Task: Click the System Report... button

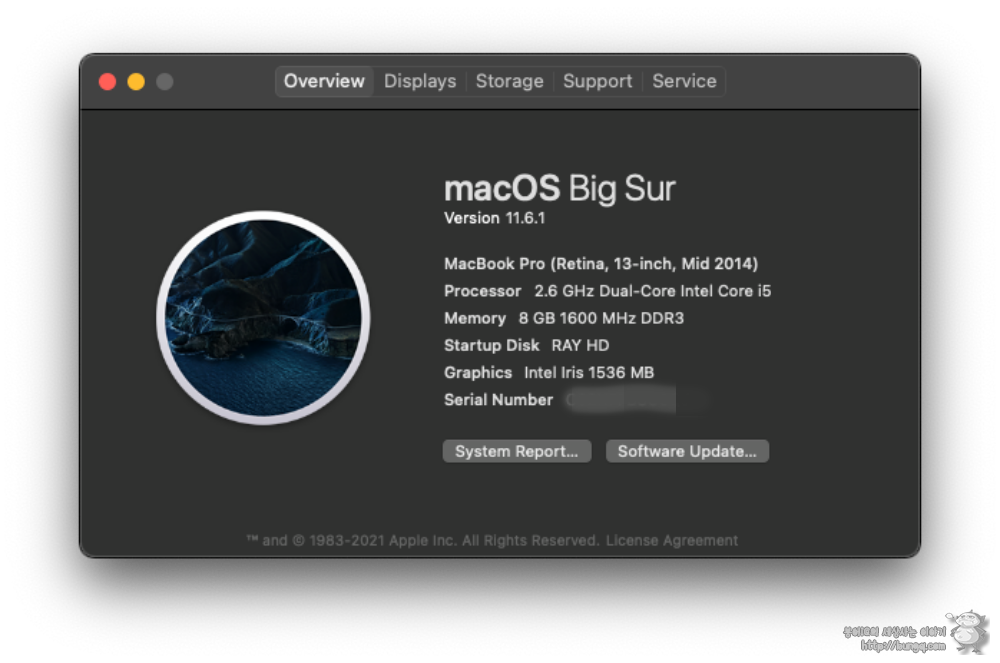Action: tap(517, 451)
